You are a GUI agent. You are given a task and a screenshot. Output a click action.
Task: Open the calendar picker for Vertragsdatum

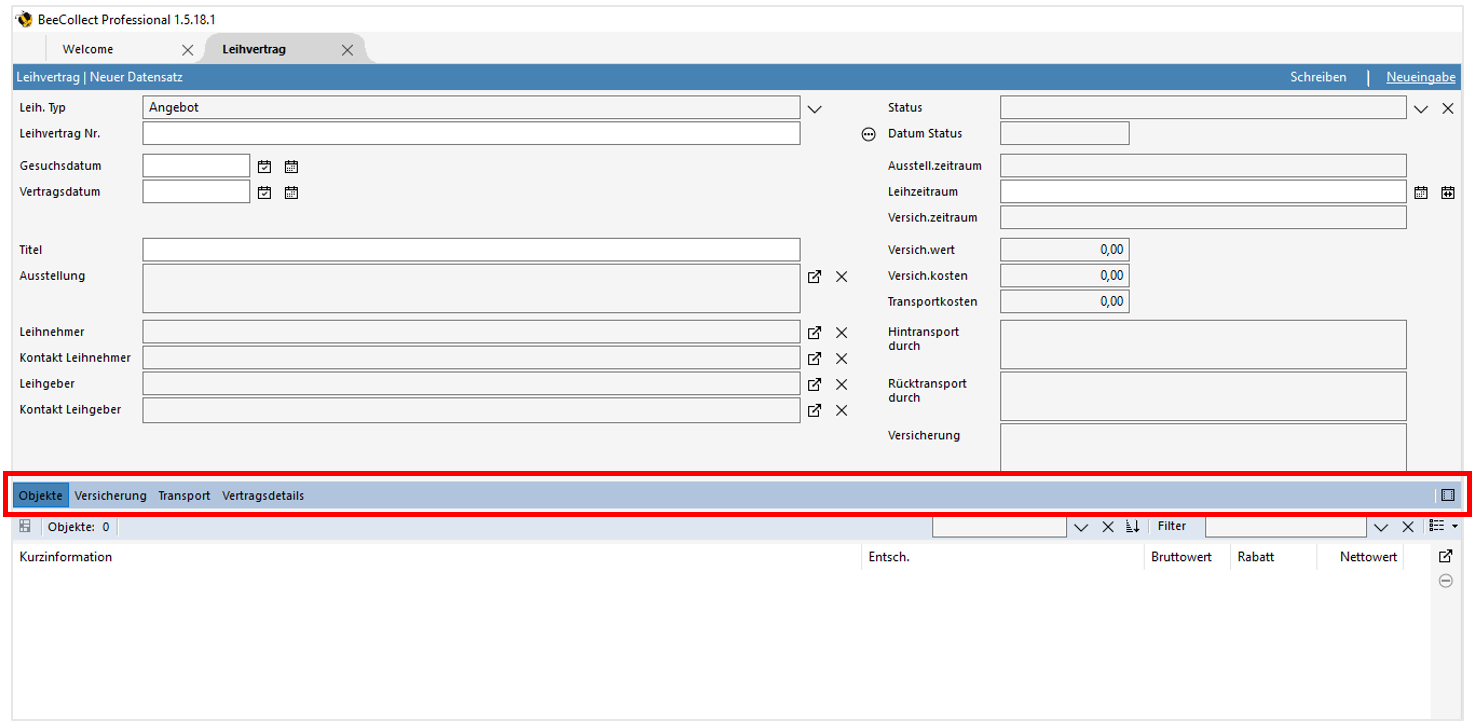(291, 192)
